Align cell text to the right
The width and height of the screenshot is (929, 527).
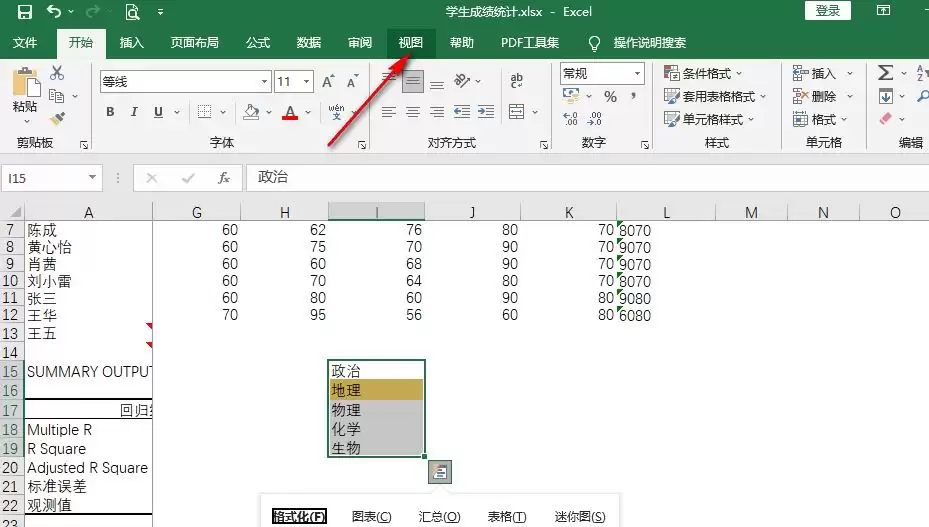(x=437, y=111)
